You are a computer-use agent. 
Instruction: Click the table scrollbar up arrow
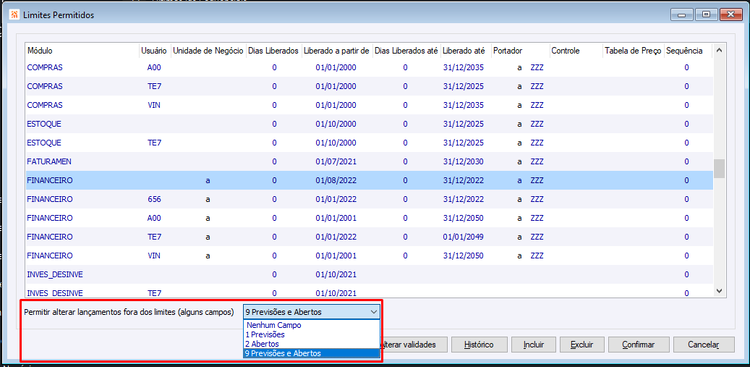click(719, 50)
